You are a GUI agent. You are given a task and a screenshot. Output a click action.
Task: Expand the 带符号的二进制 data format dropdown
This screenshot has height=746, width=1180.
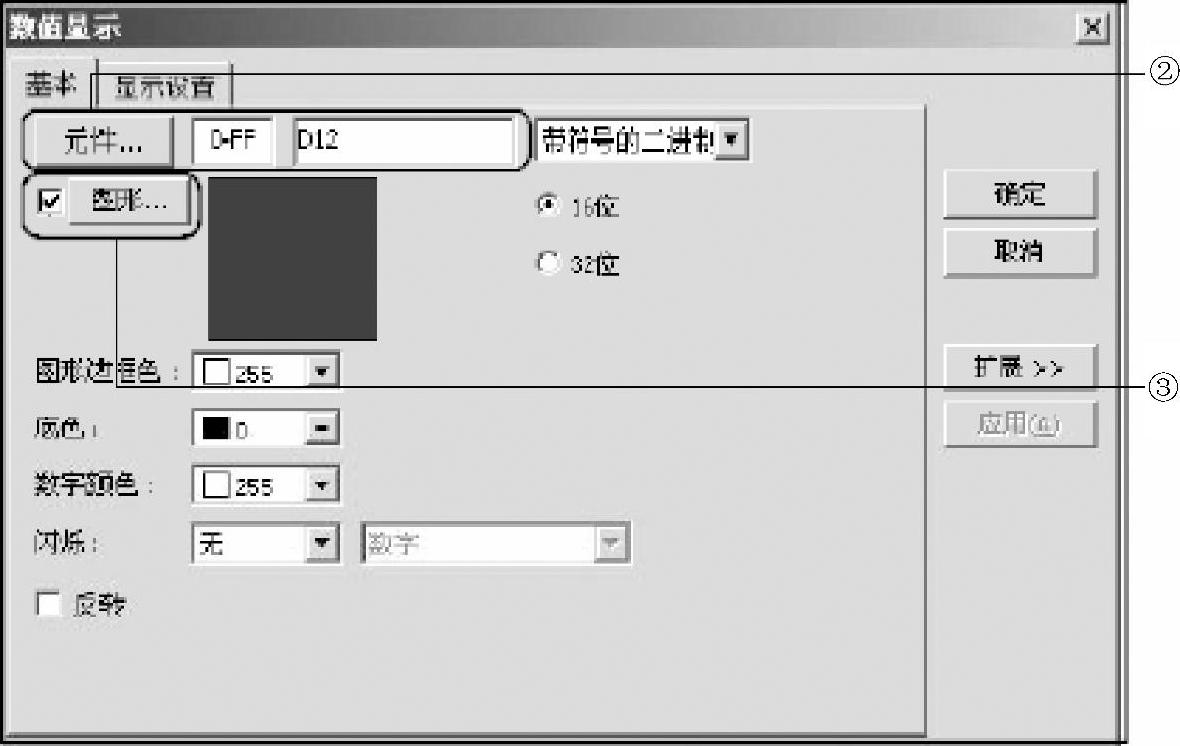coord(731,140)
